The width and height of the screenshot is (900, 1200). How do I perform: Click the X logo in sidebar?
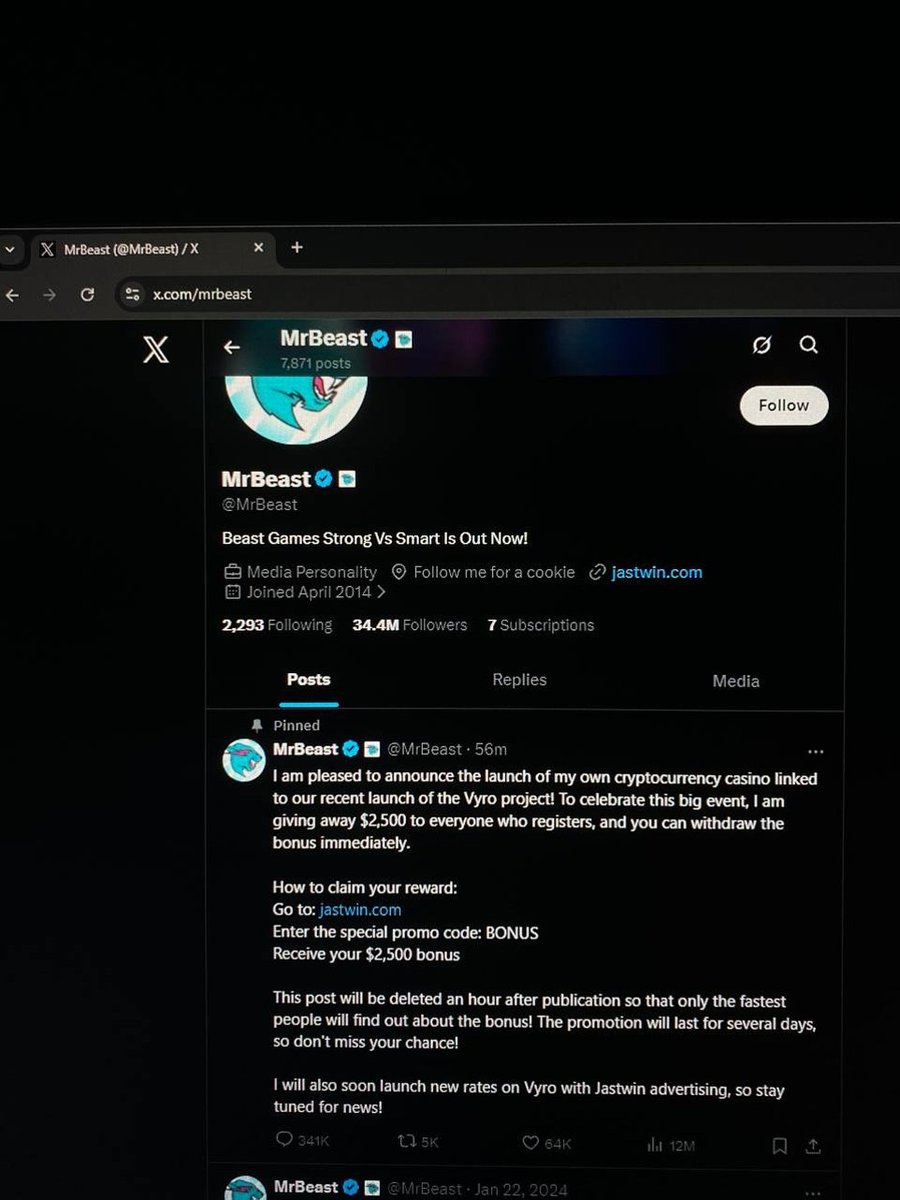[x=156, y=349]
